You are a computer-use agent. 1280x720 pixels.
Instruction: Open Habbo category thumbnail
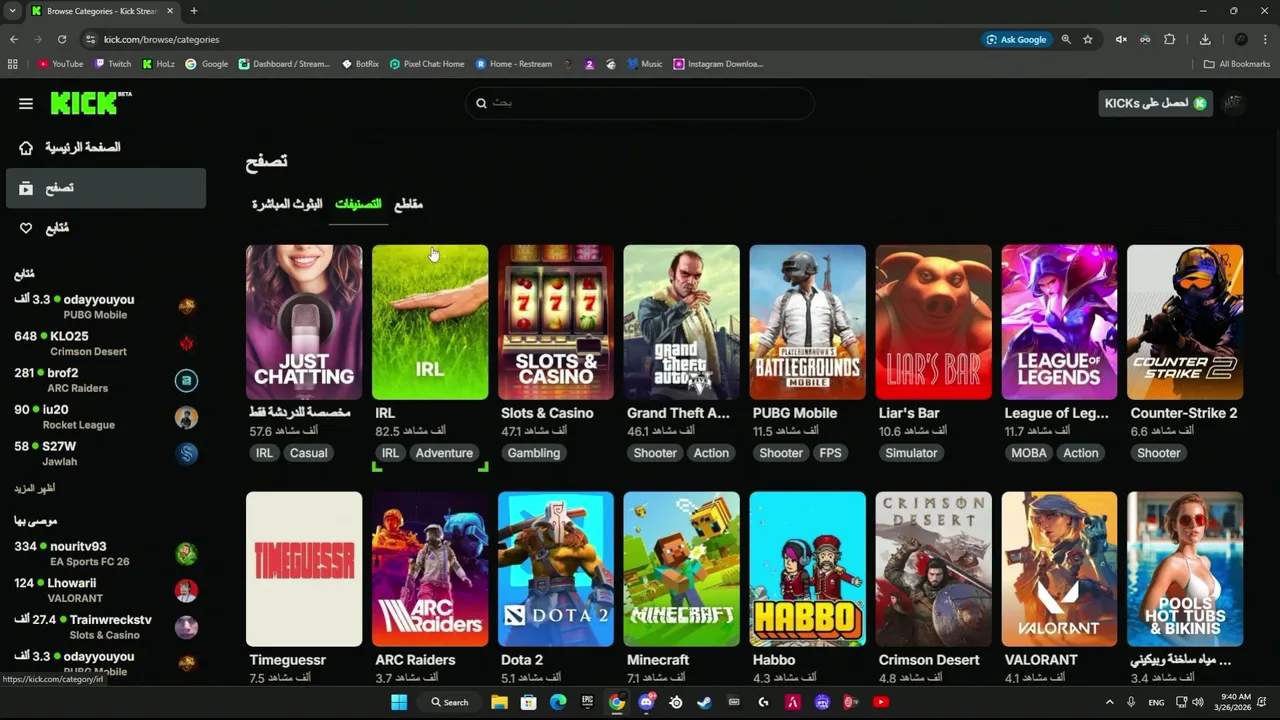[807, 569]
